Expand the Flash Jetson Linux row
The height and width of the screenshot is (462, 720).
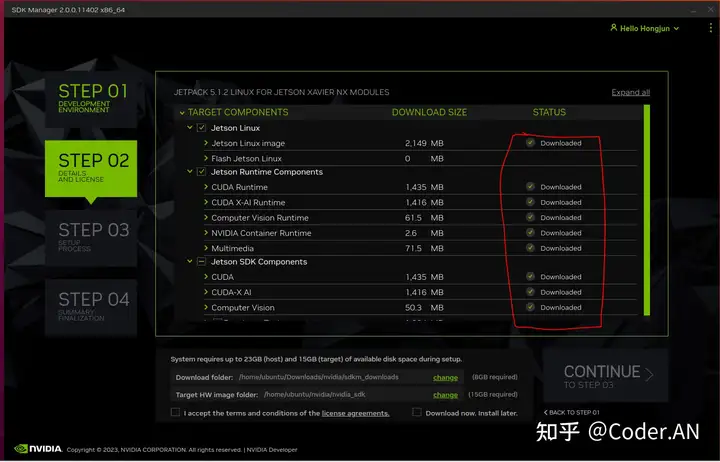click(x=206, y=158)
